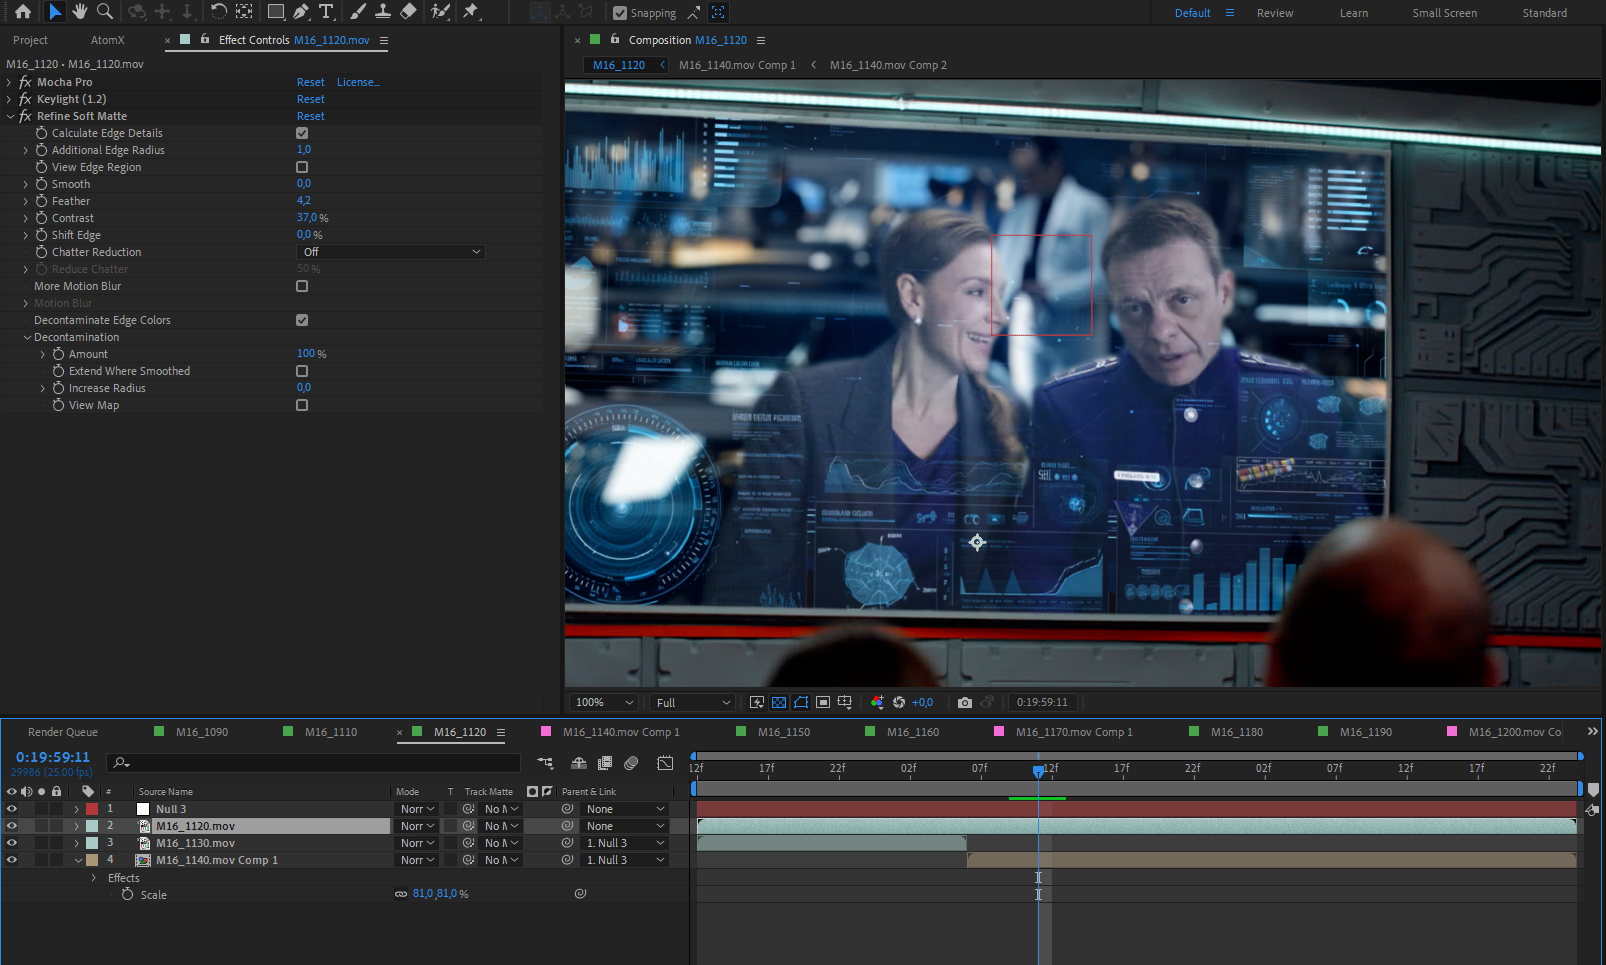
Task: Open the Chatter Reduction dropdown
Action: (391, 252)
